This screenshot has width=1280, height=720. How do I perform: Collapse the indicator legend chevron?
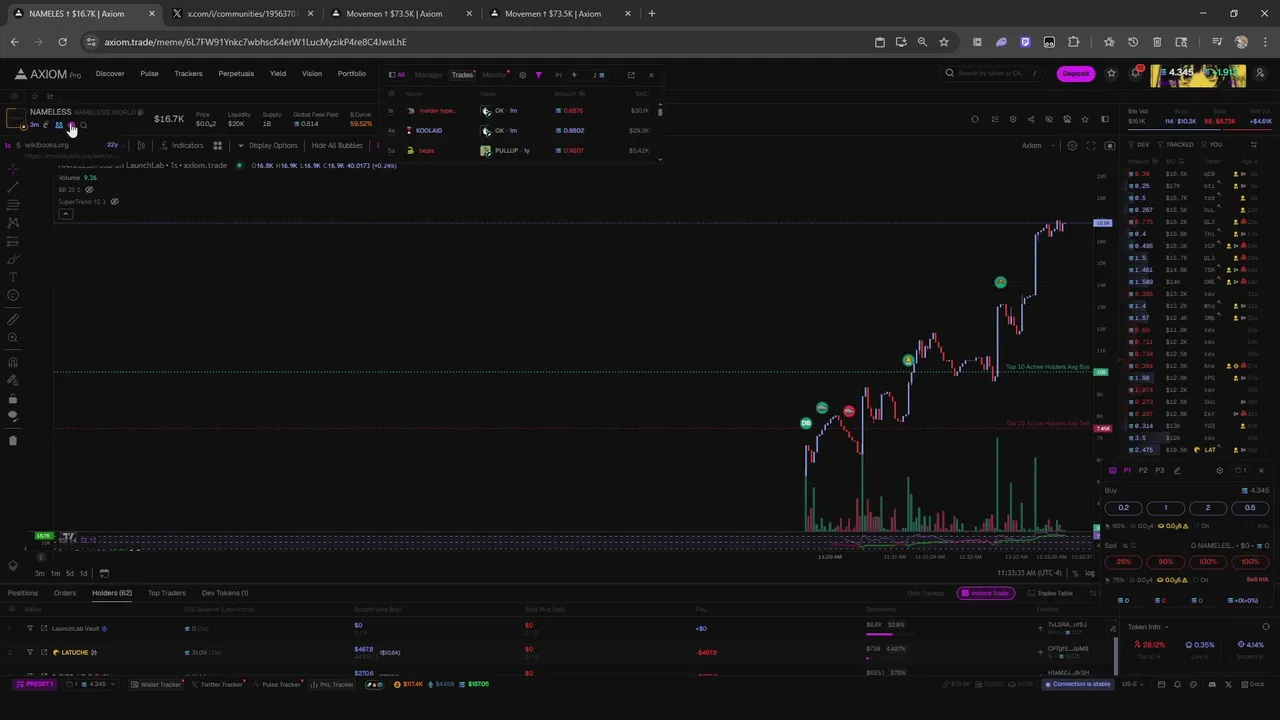[65, 214]
